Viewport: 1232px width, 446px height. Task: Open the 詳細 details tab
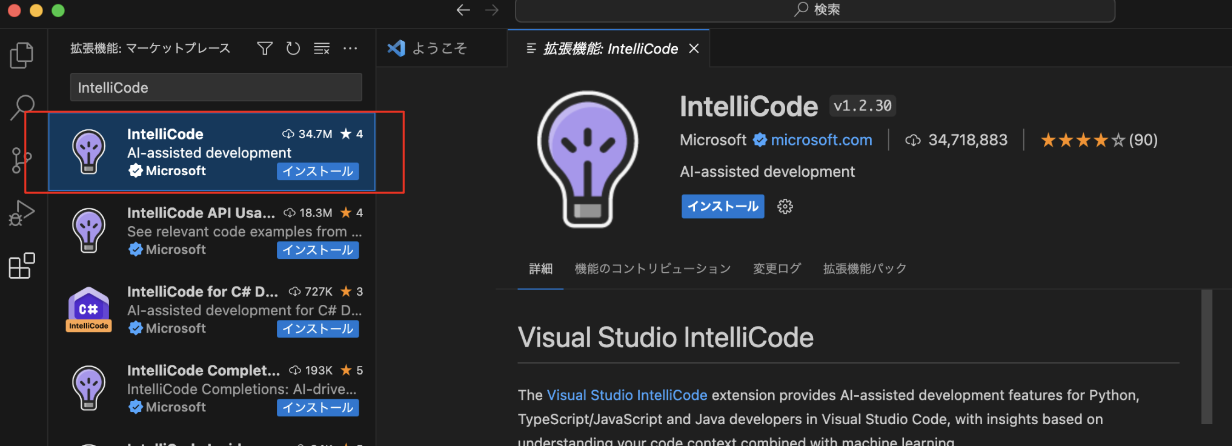tap(540, 269)
